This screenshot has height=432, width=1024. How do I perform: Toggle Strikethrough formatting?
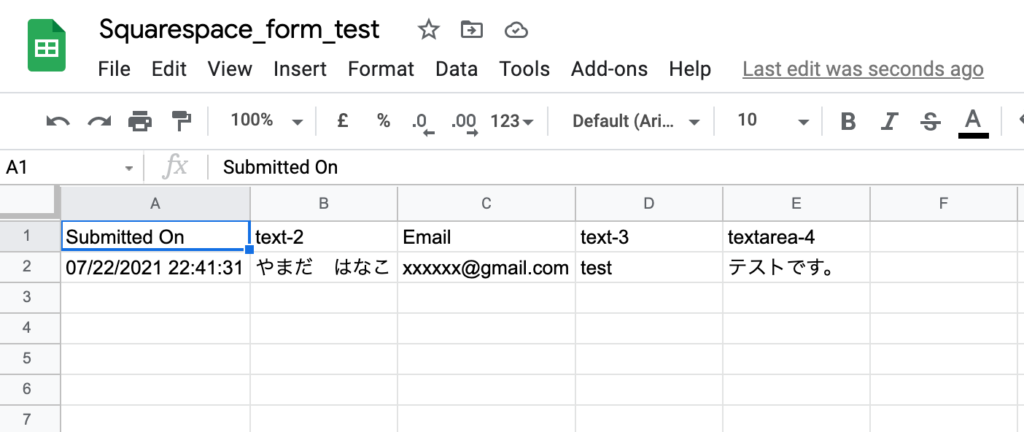(930, 121)
